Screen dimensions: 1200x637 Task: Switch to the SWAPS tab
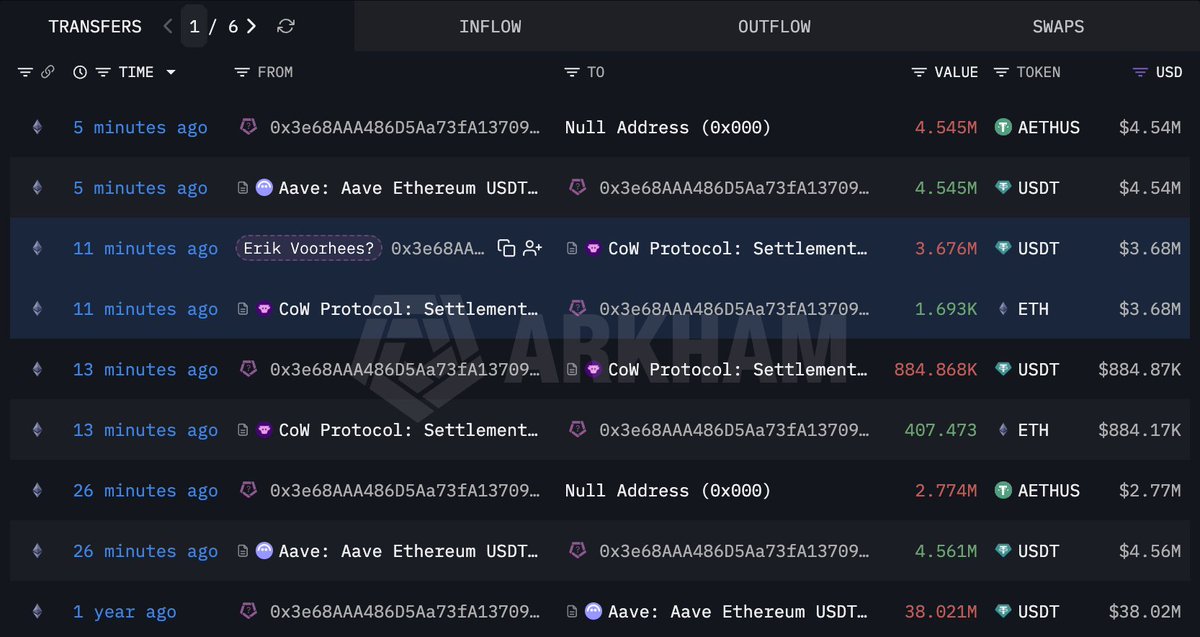pyautogui.click(x=1058, y=27)
